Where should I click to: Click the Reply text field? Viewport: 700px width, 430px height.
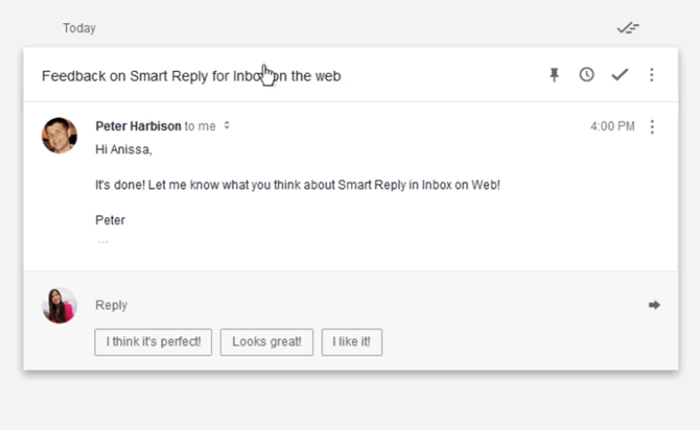pos(366,305)
